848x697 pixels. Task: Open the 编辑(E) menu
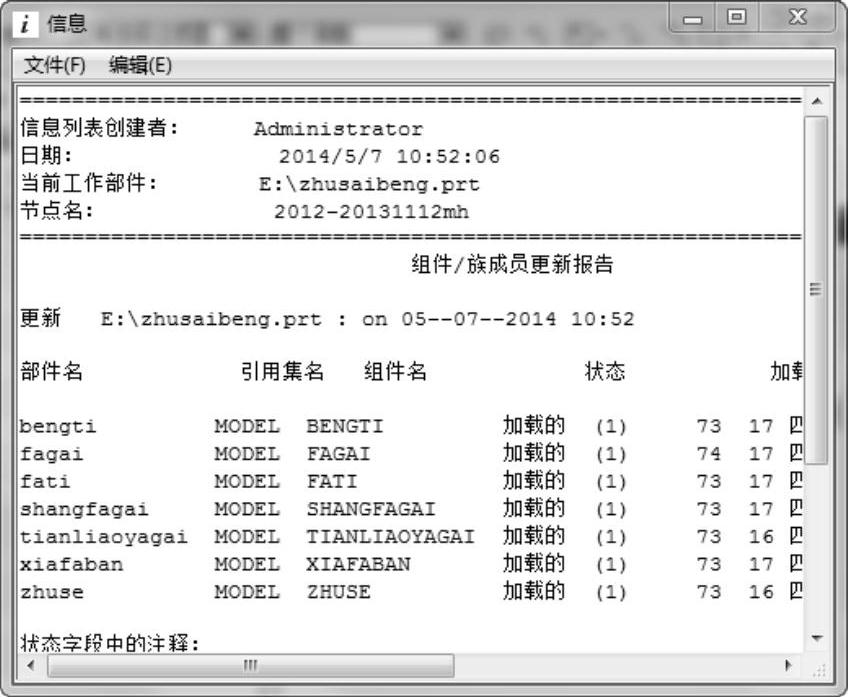pos(140,65)
